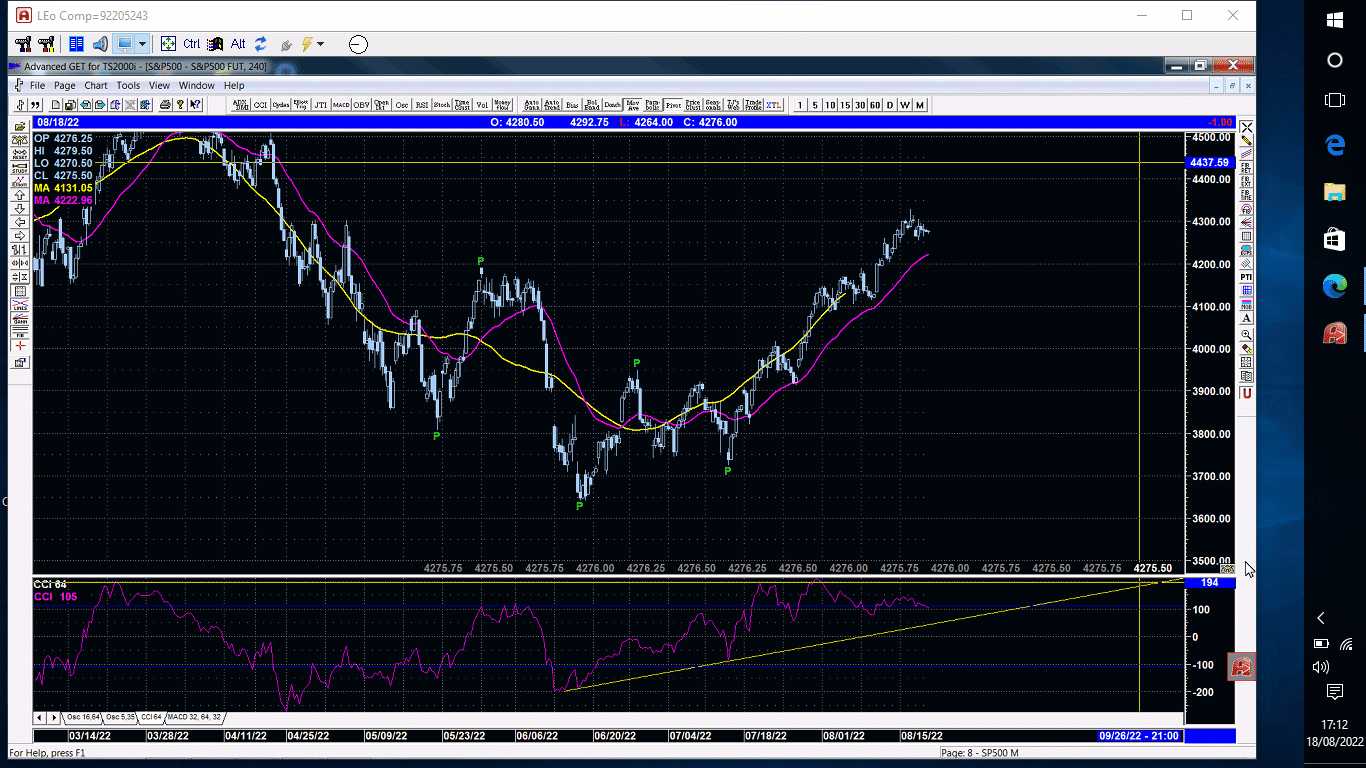Select the Osc 16,64 bottom tab

click(x=83, y=717)
